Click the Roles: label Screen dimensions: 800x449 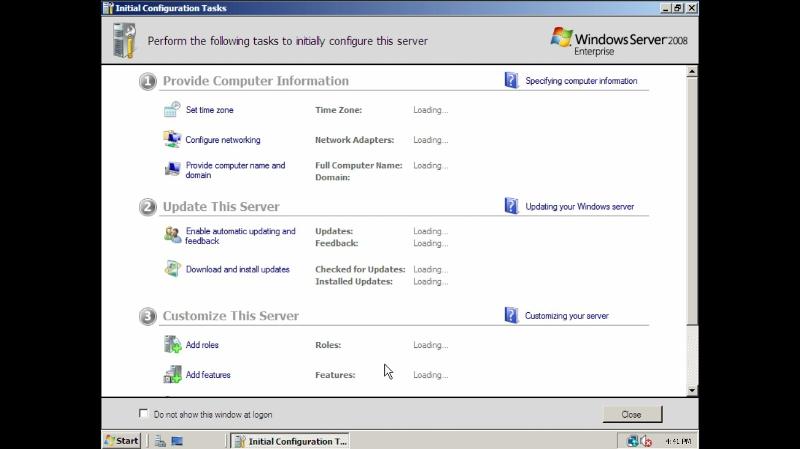tap(328, 345)
